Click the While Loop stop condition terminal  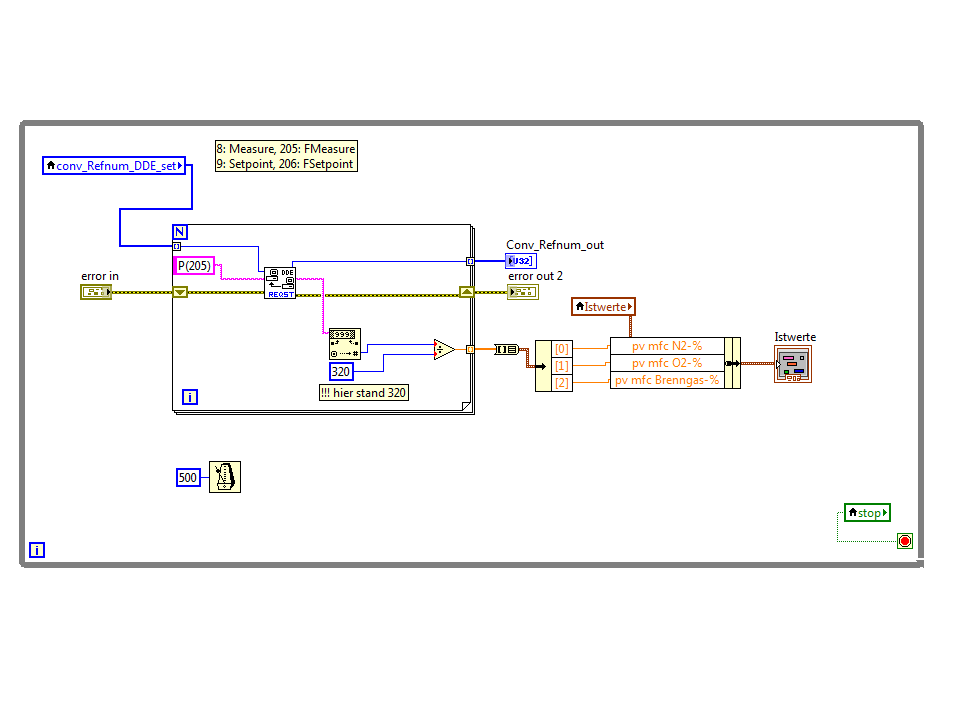pos(904,541)
